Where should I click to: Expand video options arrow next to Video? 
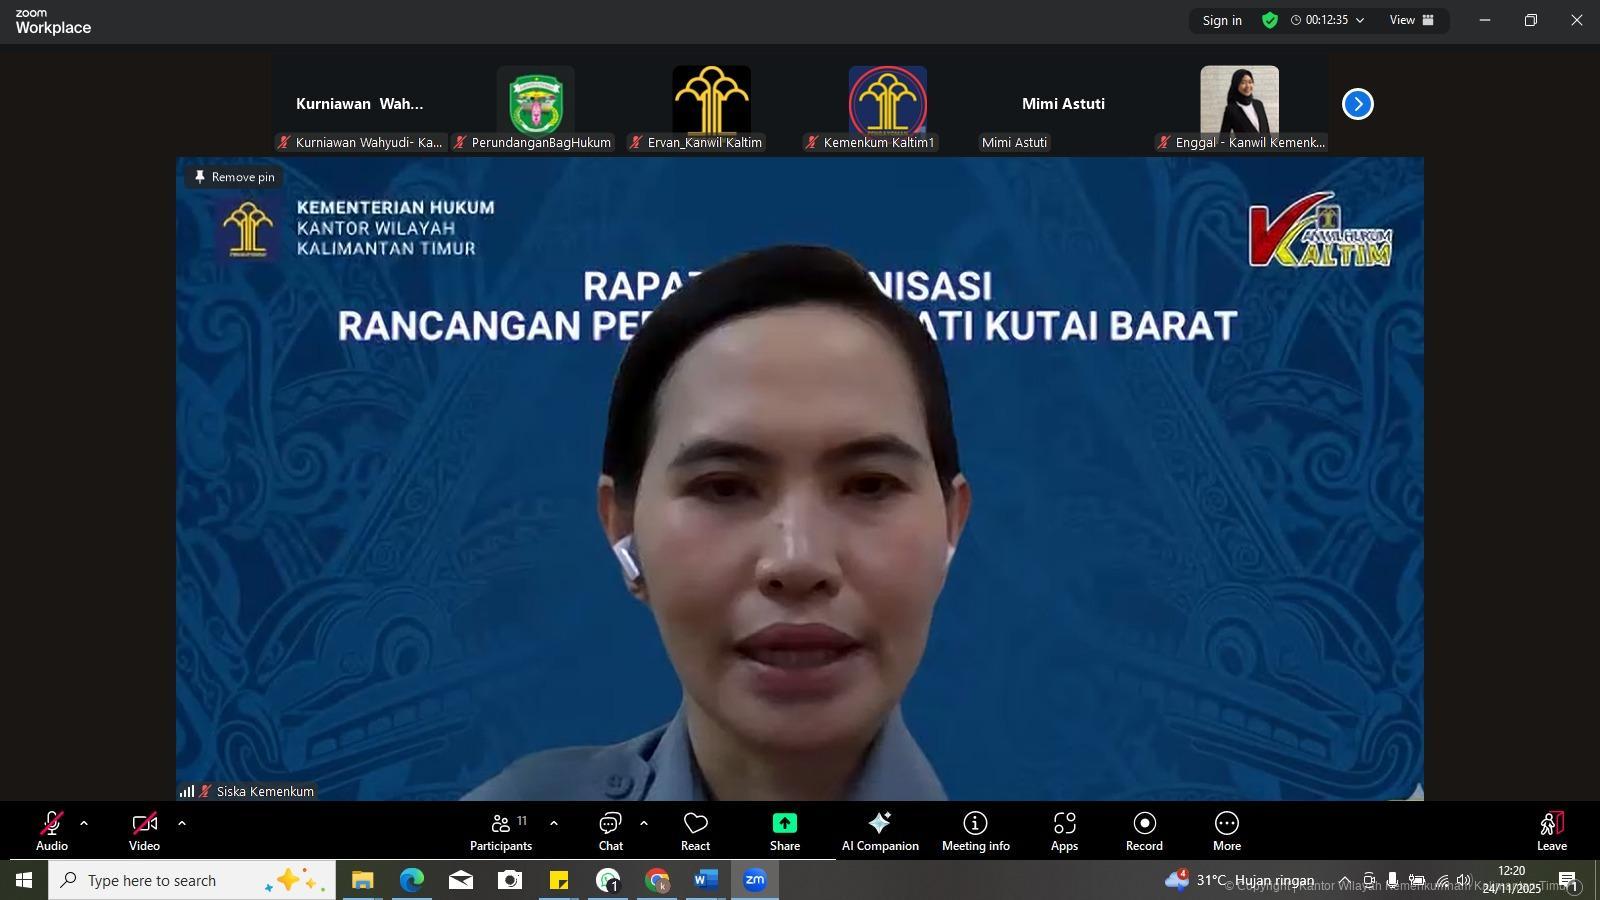coord(182,824)
